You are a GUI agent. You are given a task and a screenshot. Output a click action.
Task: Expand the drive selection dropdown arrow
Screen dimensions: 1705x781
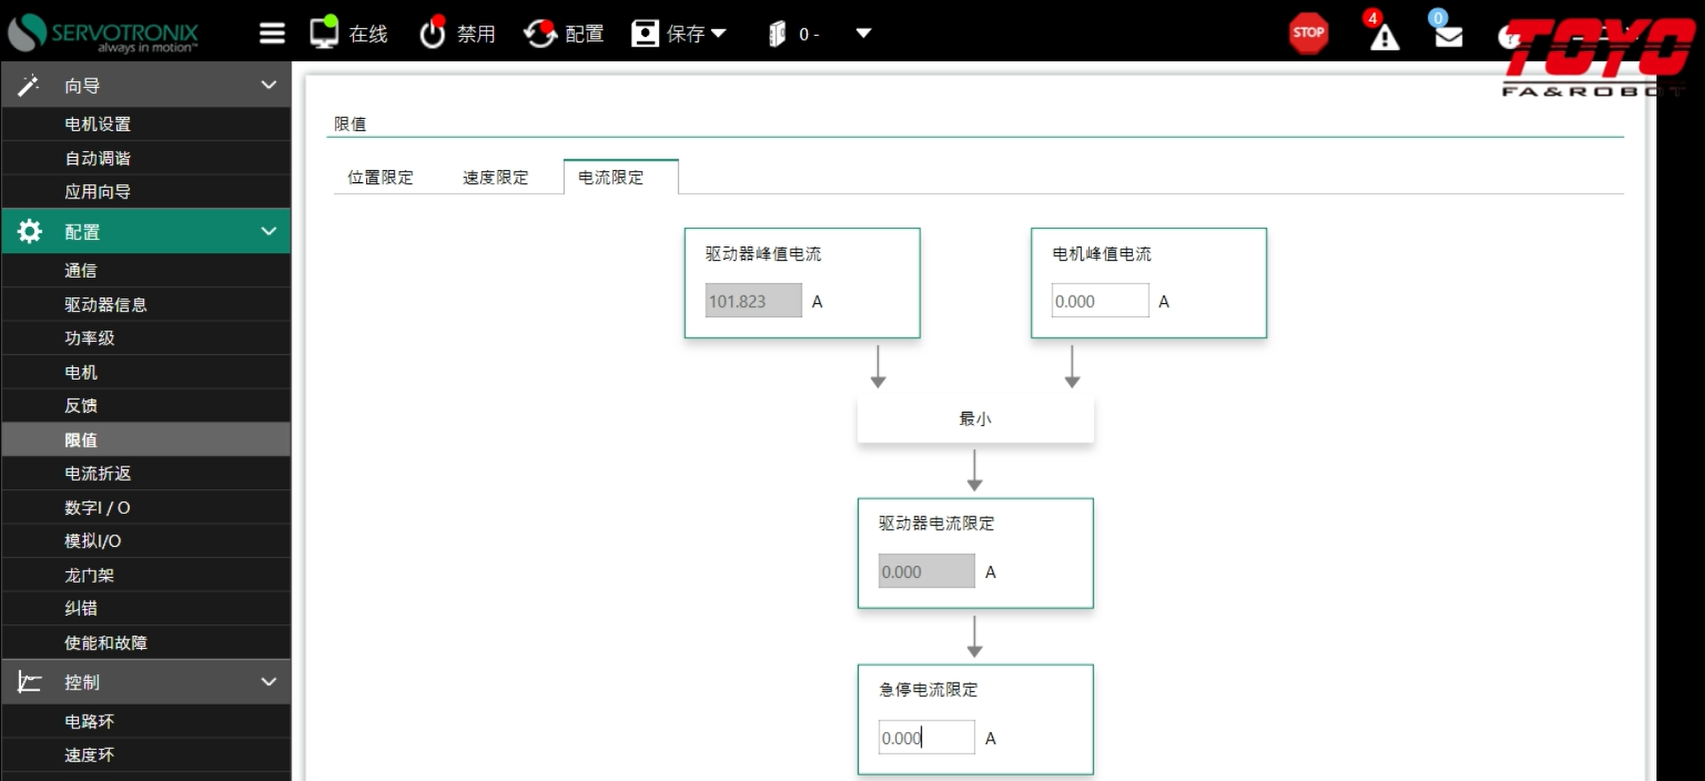tap(863, 34)
